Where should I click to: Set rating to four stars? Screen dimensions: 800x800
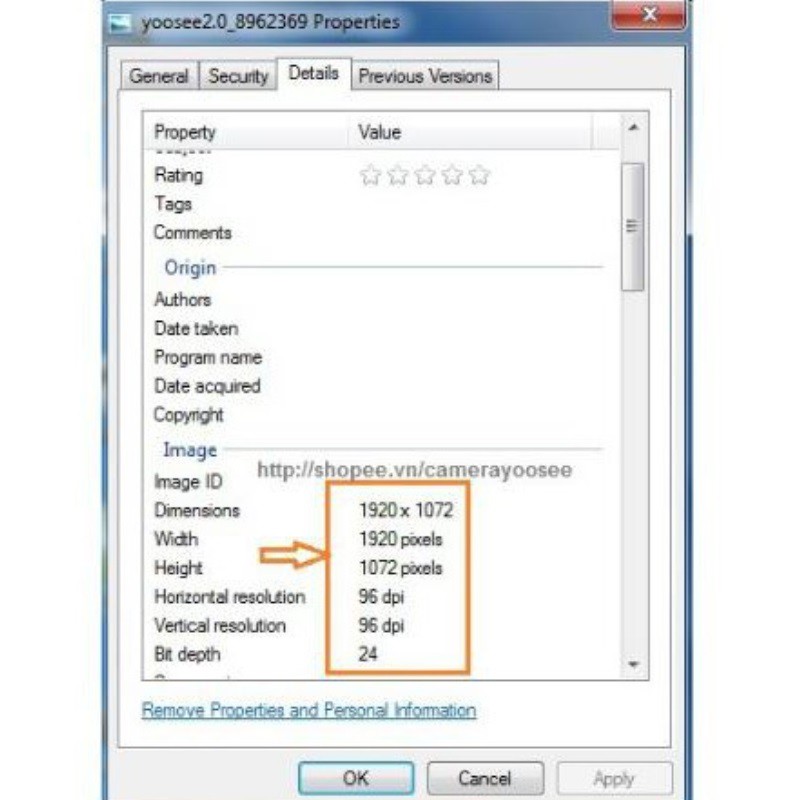(452, 176)
